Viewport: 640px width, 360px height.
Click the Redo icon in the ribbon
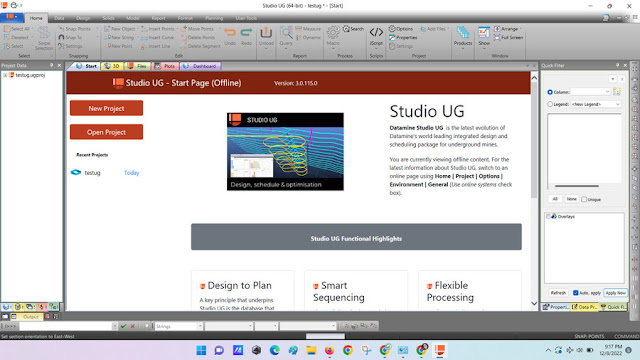tap(246, 33)
